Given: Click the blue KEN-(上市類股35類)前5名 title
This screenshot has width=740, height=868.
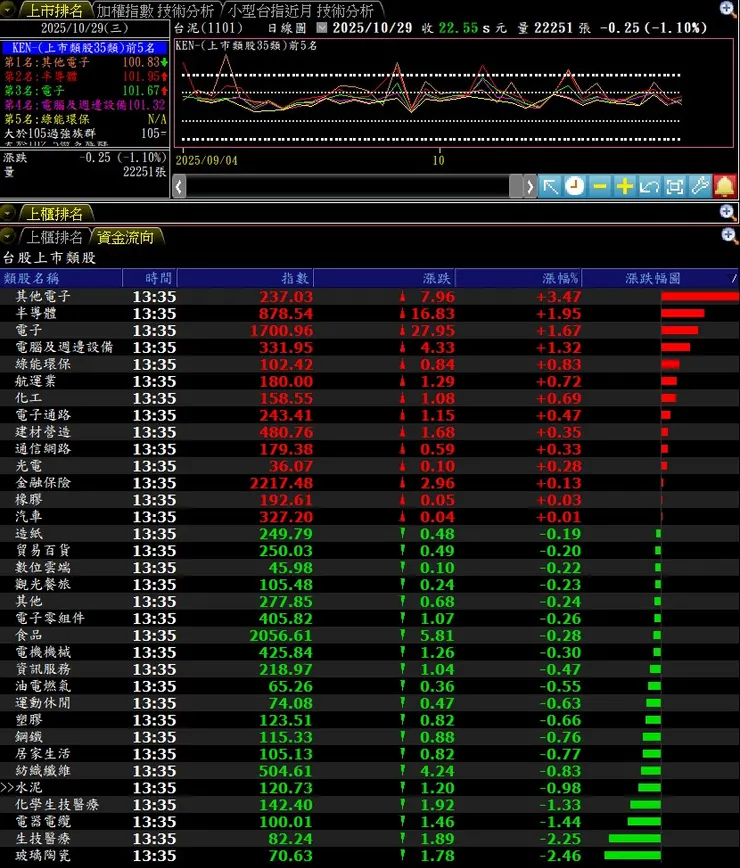Looking at the screenshot, I should click(84, 48).
